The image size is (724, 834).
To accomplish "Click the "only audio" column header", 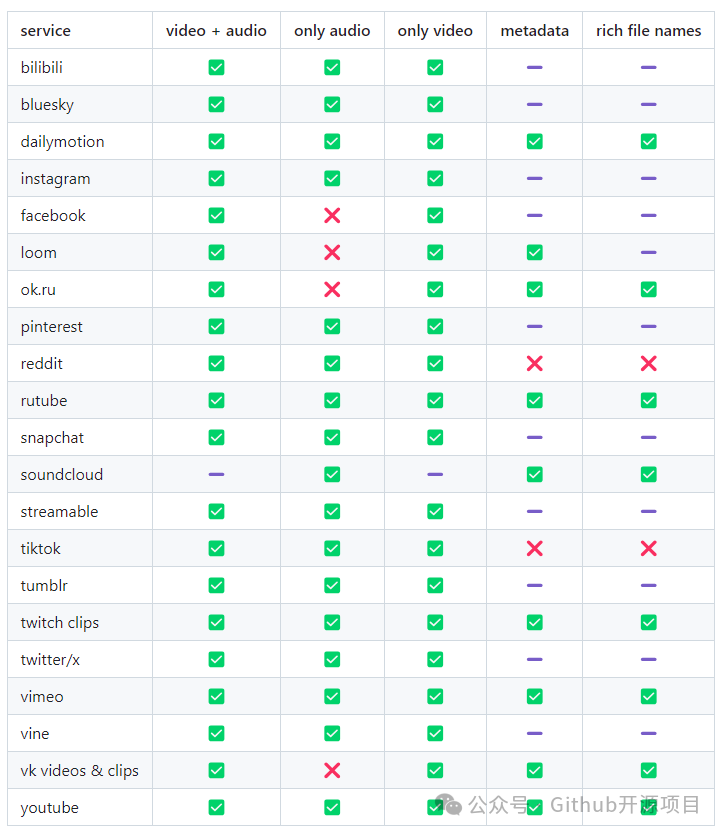I will (x=332, y=31).
